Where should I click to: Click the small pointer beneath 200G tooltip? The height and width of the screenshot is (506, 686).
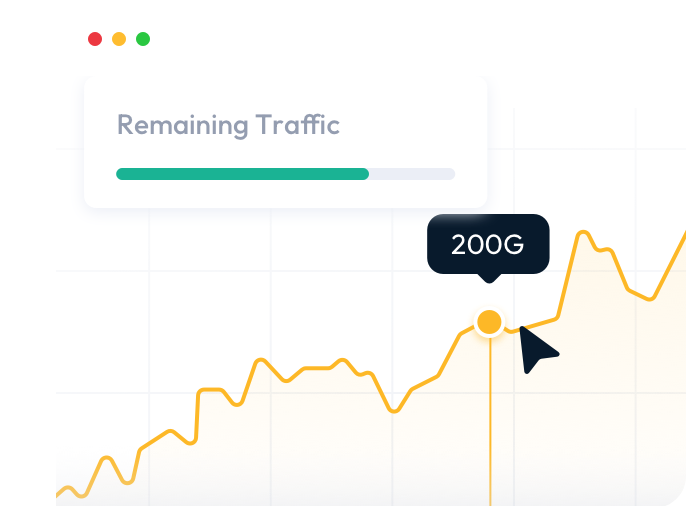pos(488,278)
